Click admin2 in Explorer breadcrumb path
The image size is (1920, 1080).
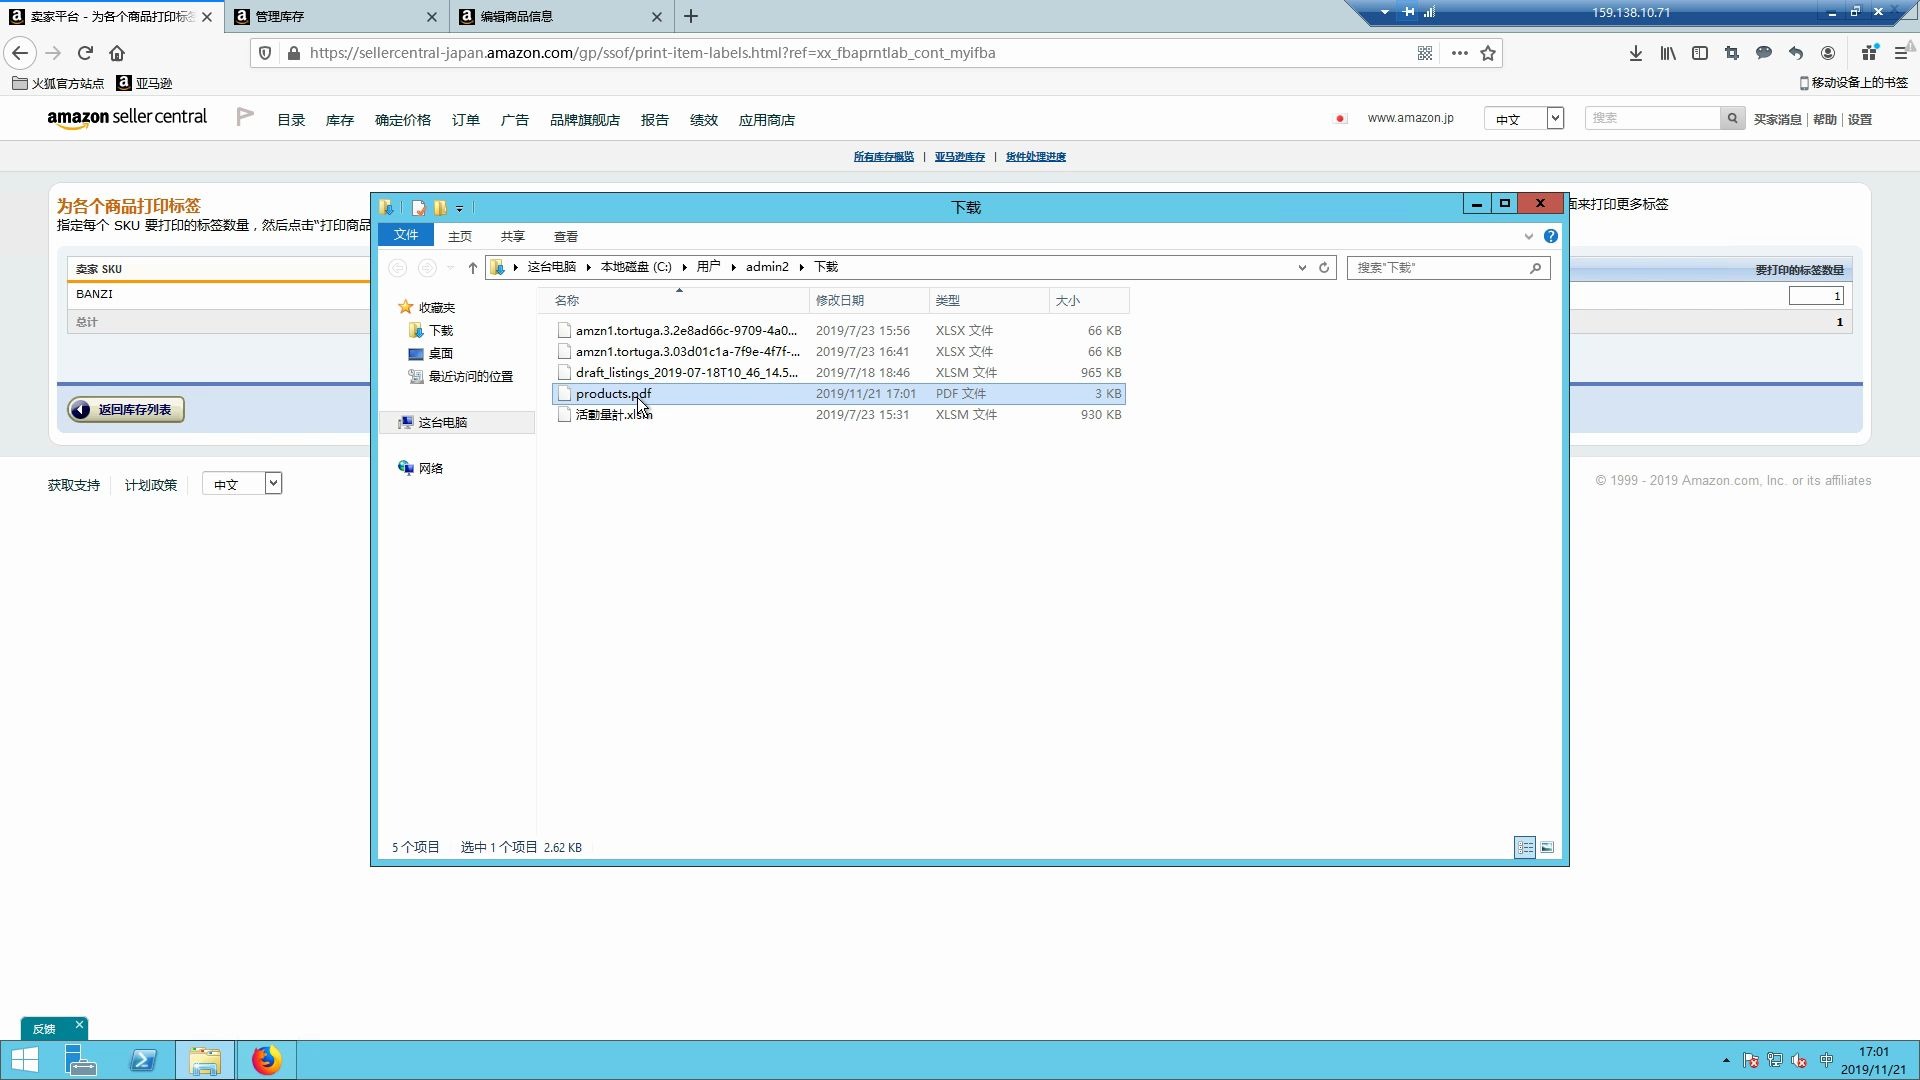coord(767,267)
